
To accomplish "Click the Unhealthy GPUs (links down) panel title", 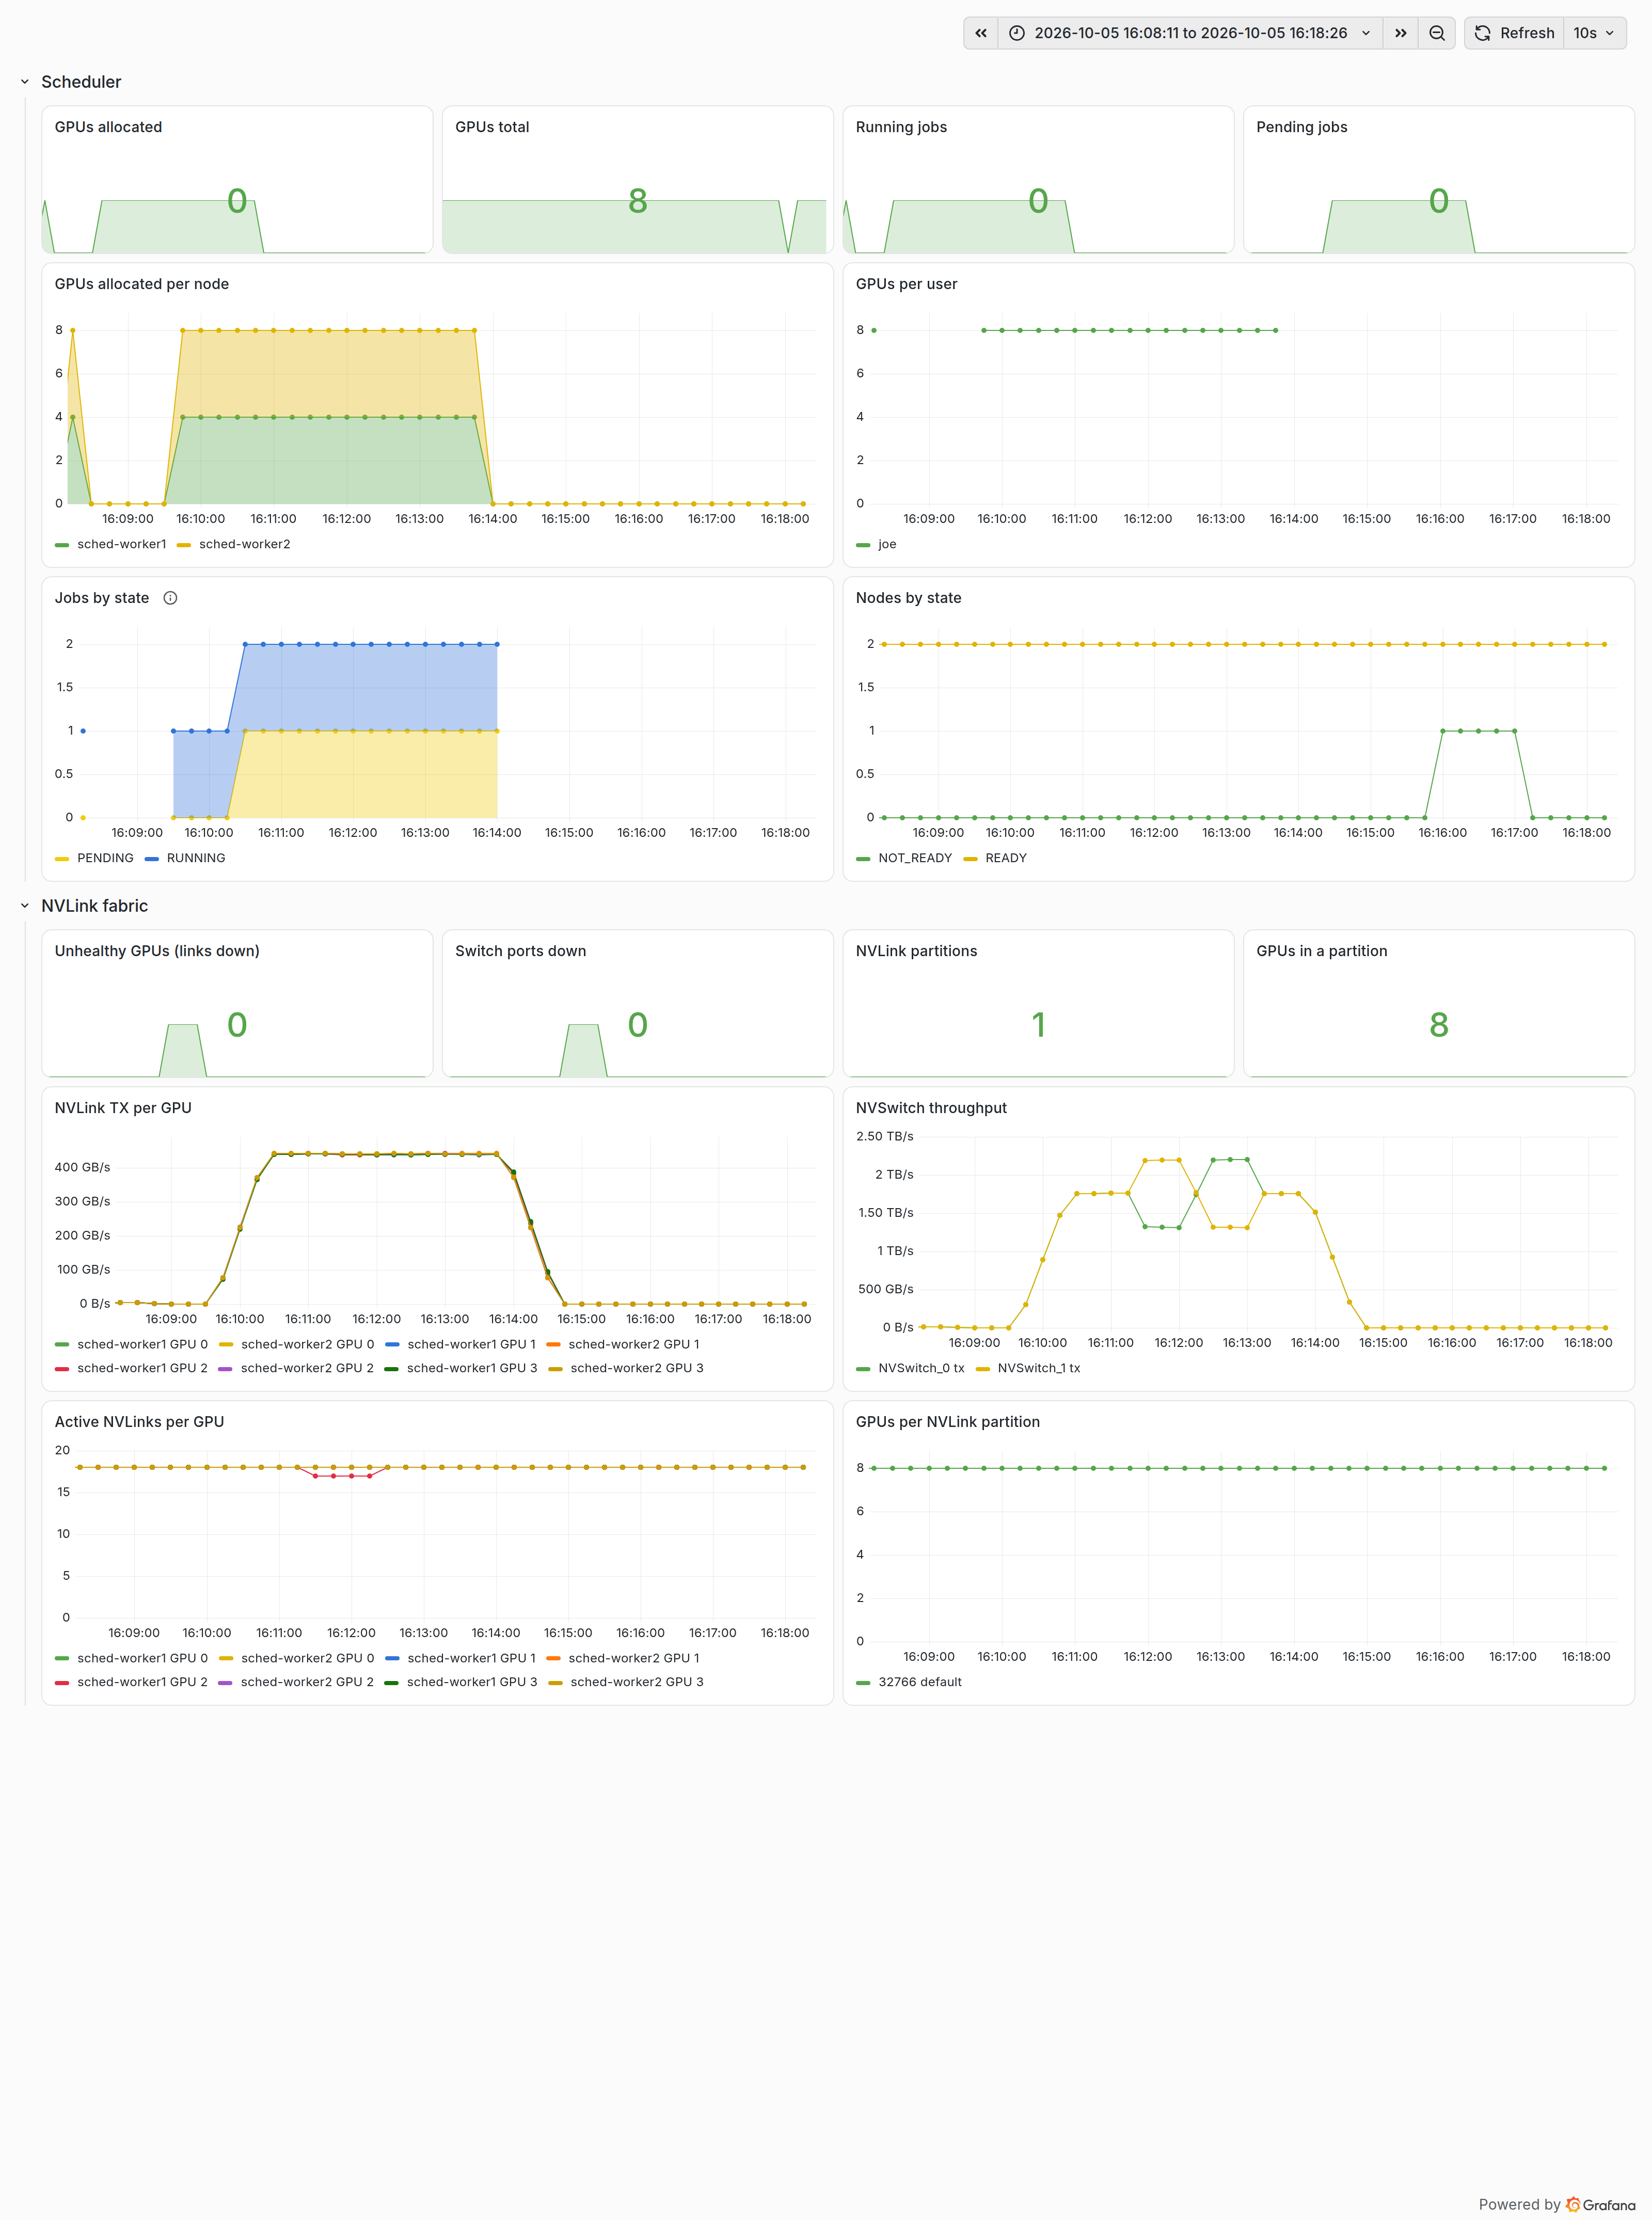I will [157, 951].
